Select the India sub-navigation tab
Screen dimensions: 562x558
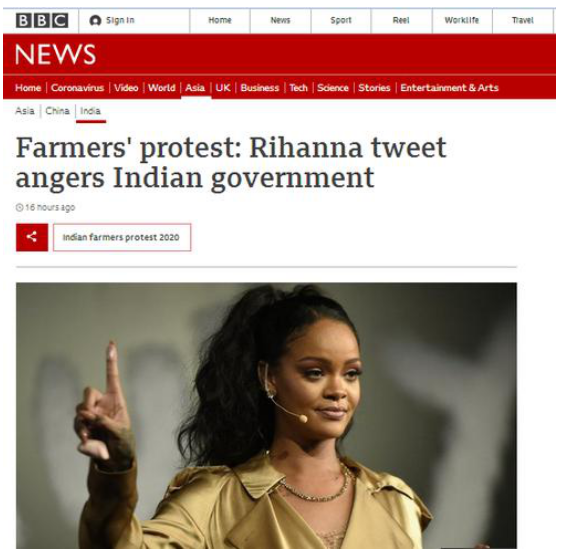click(90, 111)
